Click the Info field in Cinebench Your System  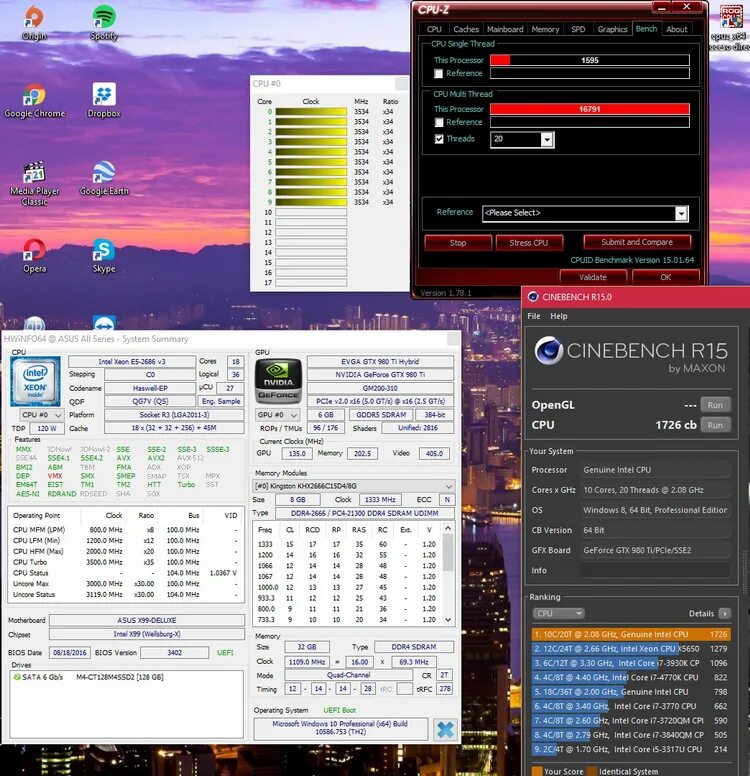(655, 571)
